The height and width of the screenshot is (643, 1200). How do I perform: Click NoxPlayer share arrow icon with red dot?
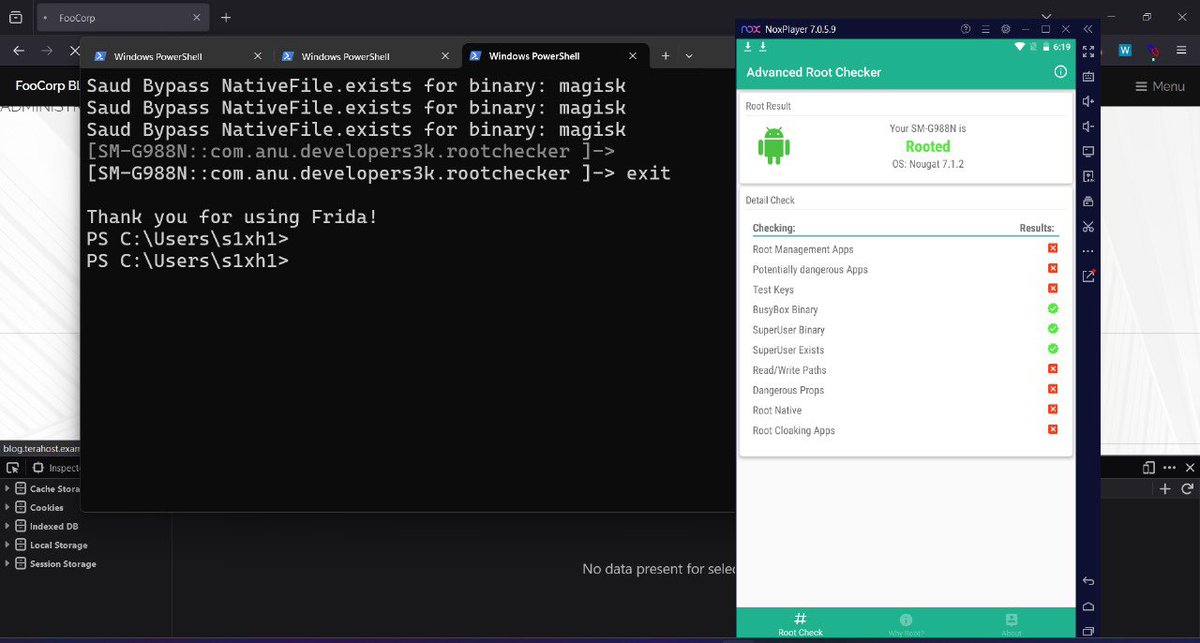click(1088, 276)
